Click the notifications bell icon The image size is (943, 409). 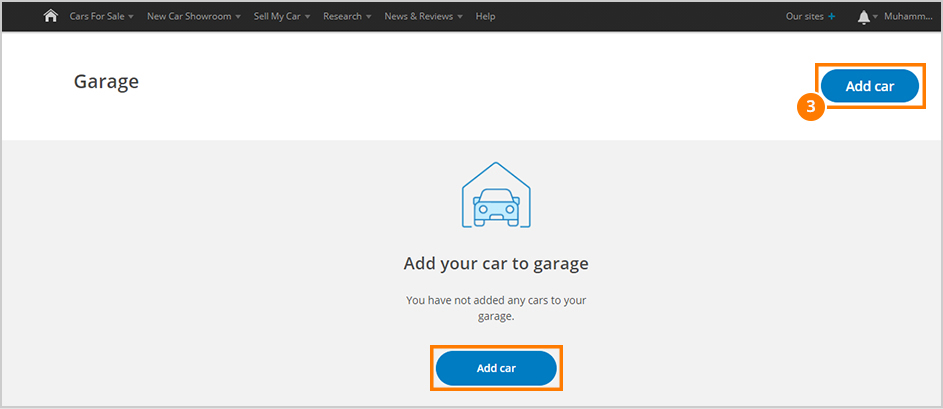pyautogui.click(x=863, y=17)
